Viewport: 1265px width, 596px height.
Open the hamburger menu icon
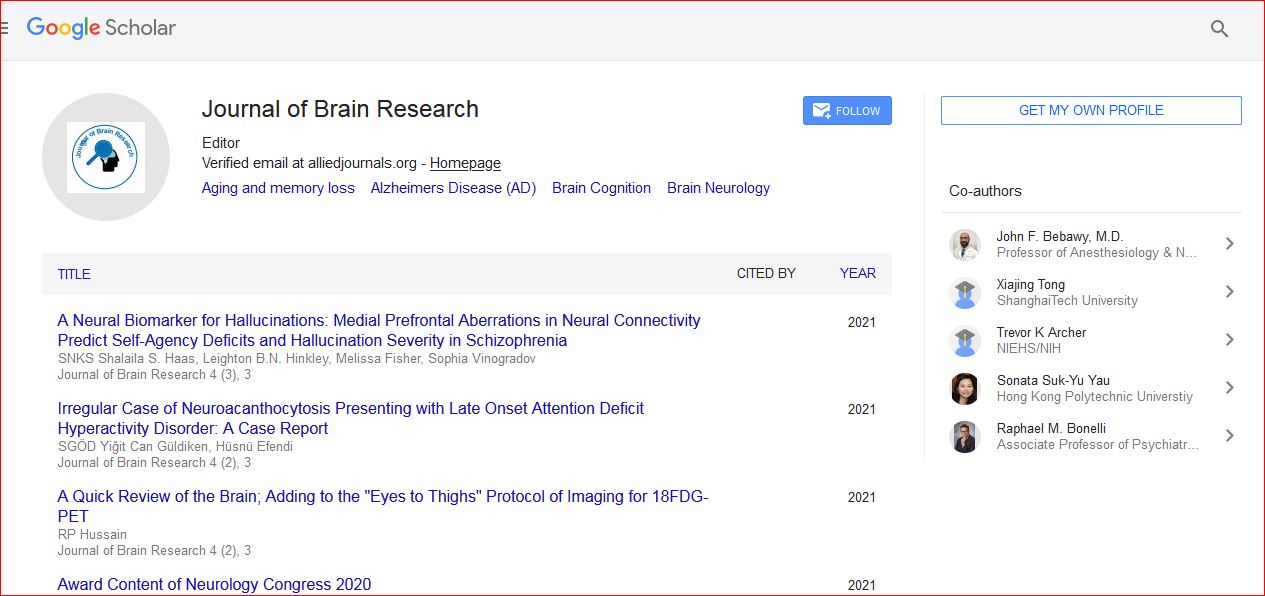(x=5, y=28)
